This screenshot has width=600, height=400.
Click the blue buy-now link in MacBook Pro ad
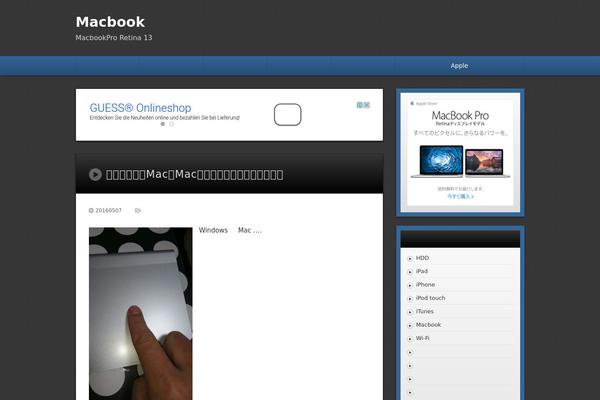(x=460, y=196)
